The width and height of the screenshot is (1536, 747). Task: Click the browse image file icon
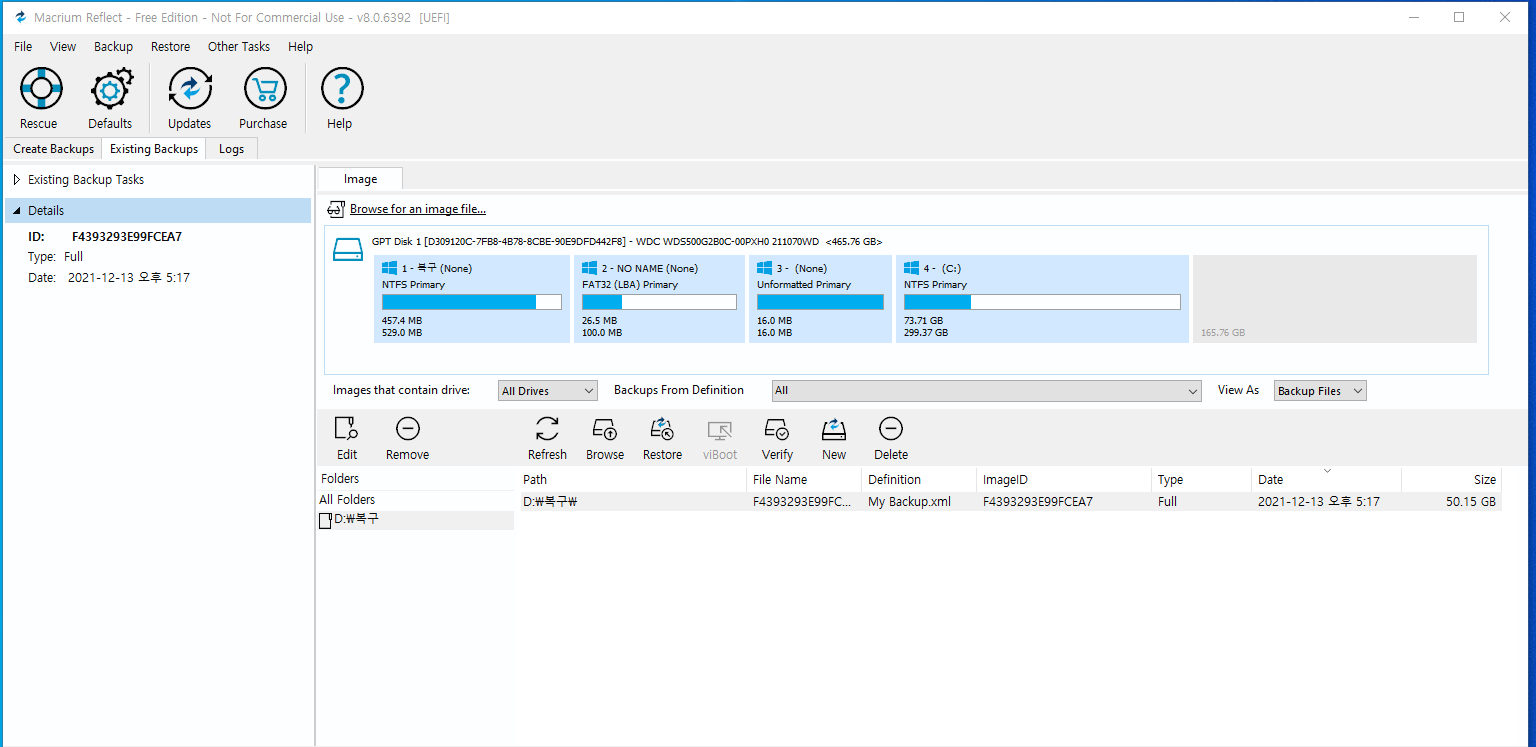pyautogui.click(x=335, y=210)
